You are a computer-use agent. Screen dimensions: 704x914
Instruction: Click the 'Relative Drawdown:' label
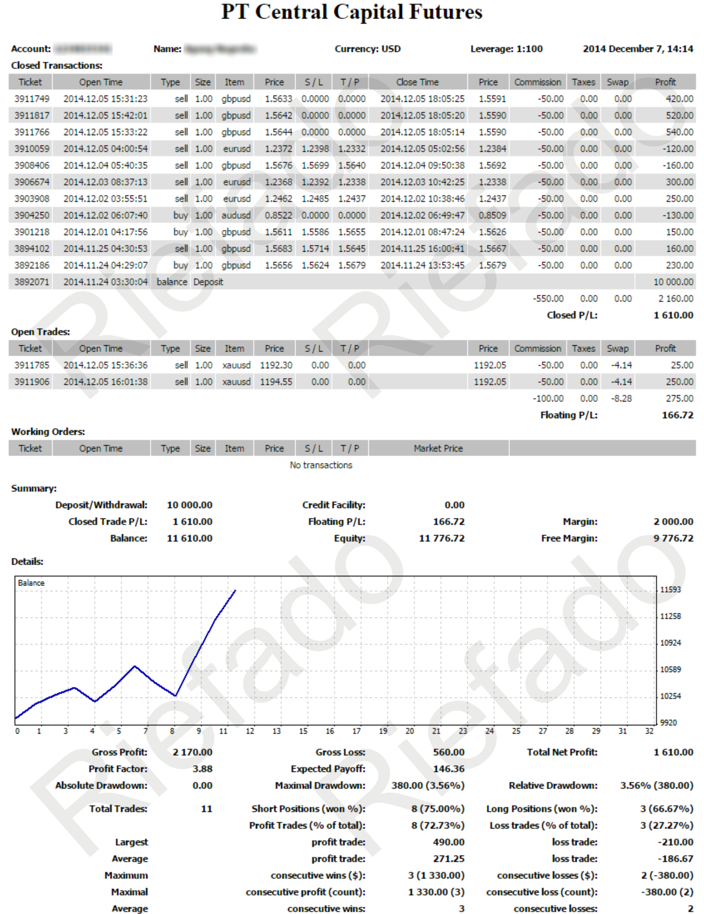[x=553, y=785]
